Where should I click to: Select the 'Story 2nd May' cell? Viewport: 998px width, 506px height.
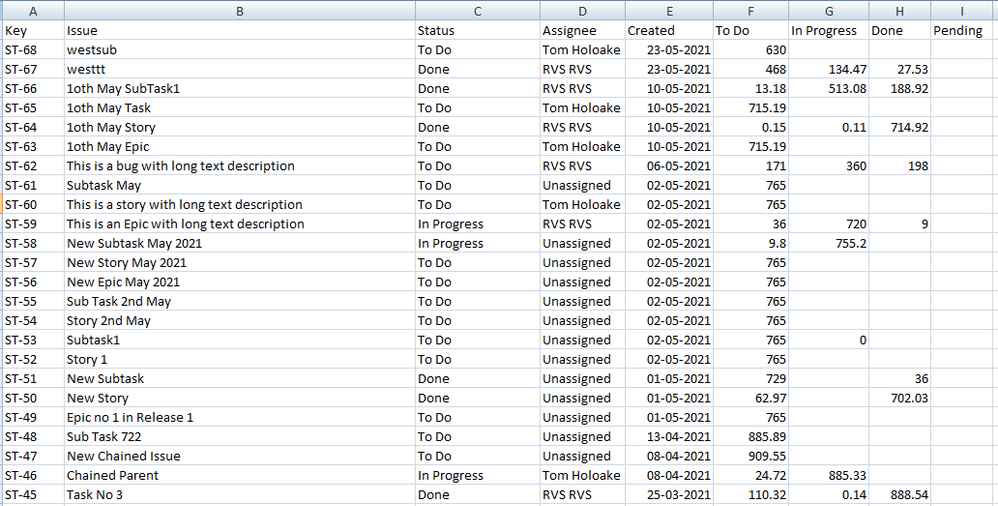tap(239, 321)
